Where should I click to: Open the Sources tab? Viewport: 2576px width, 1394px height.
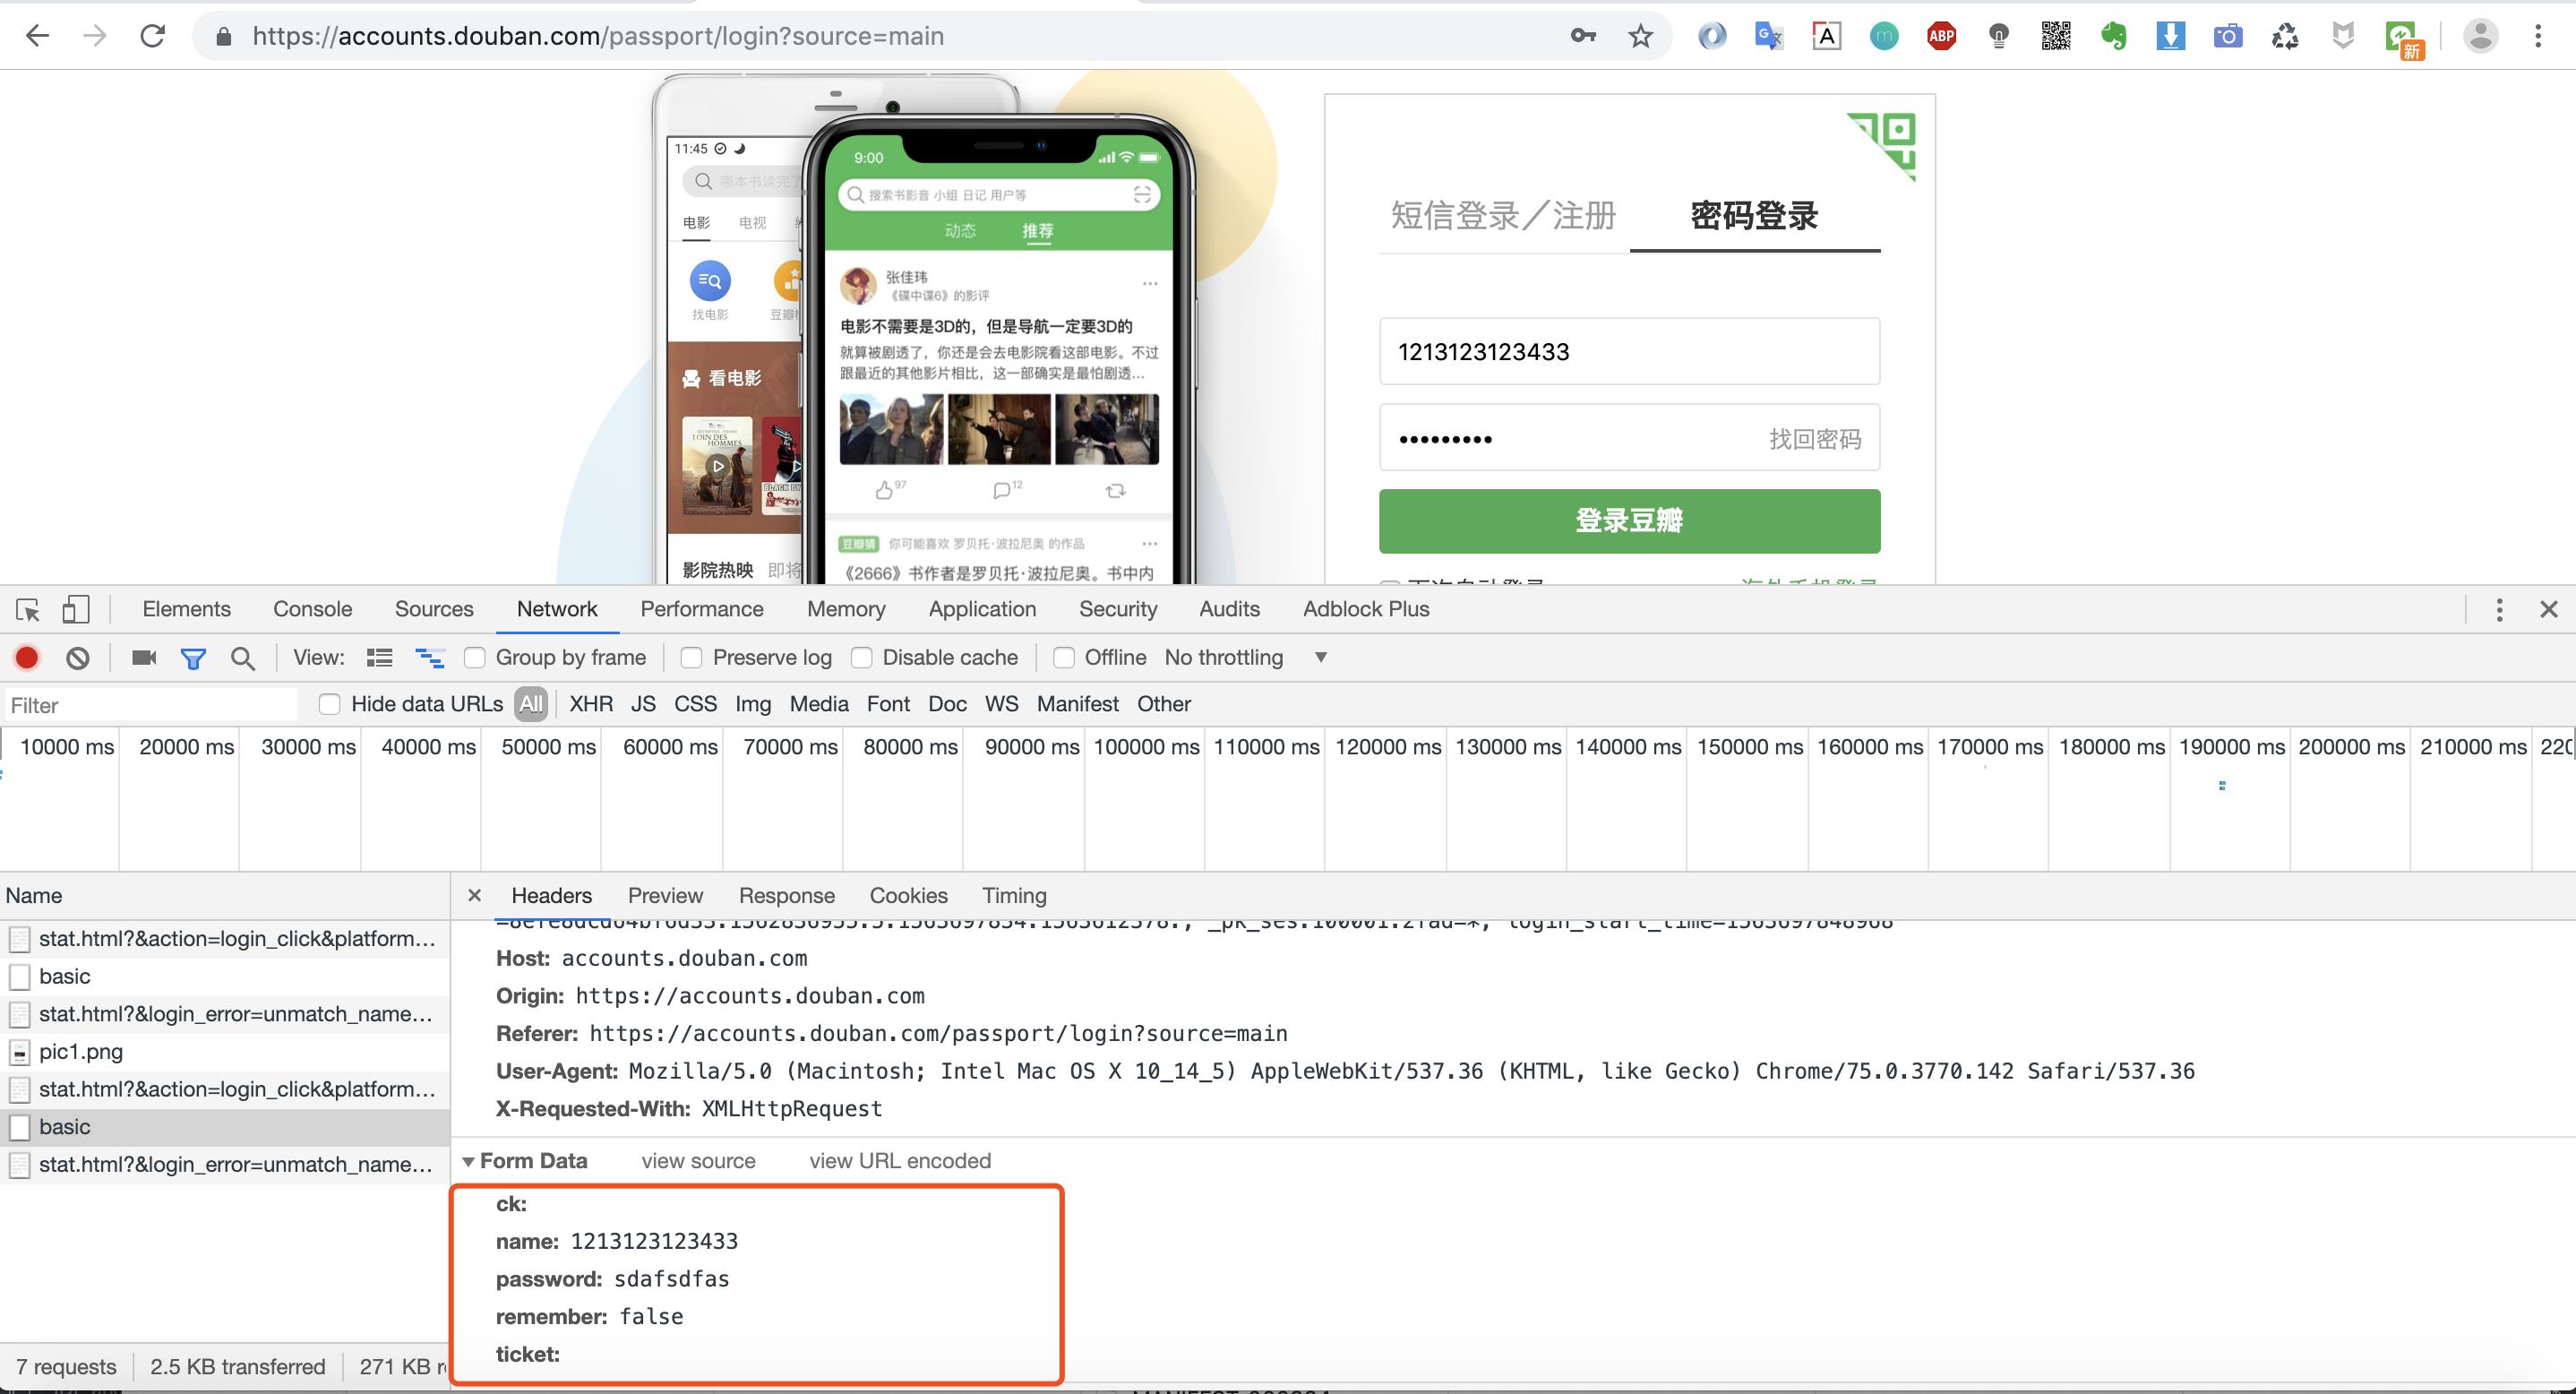434,609
